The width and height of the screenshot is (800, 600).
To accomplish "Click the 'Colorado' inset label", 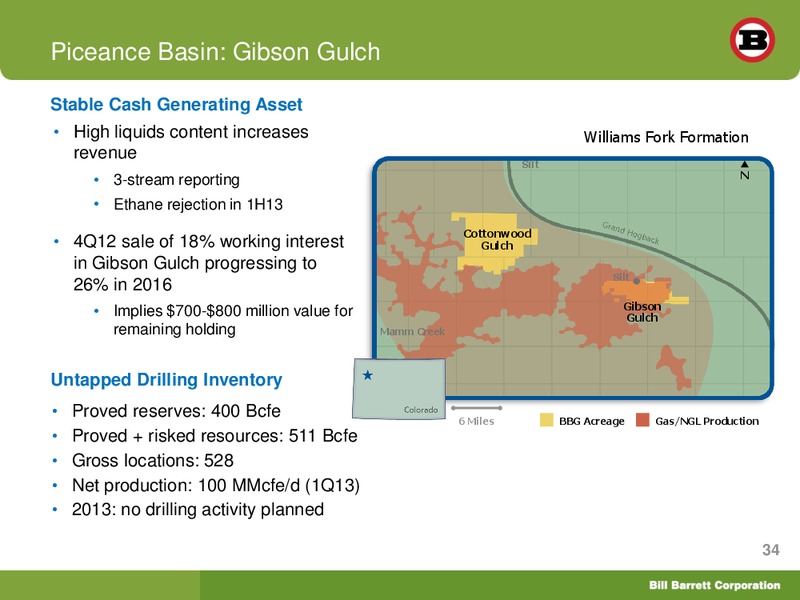I will (x=421, y=410).
